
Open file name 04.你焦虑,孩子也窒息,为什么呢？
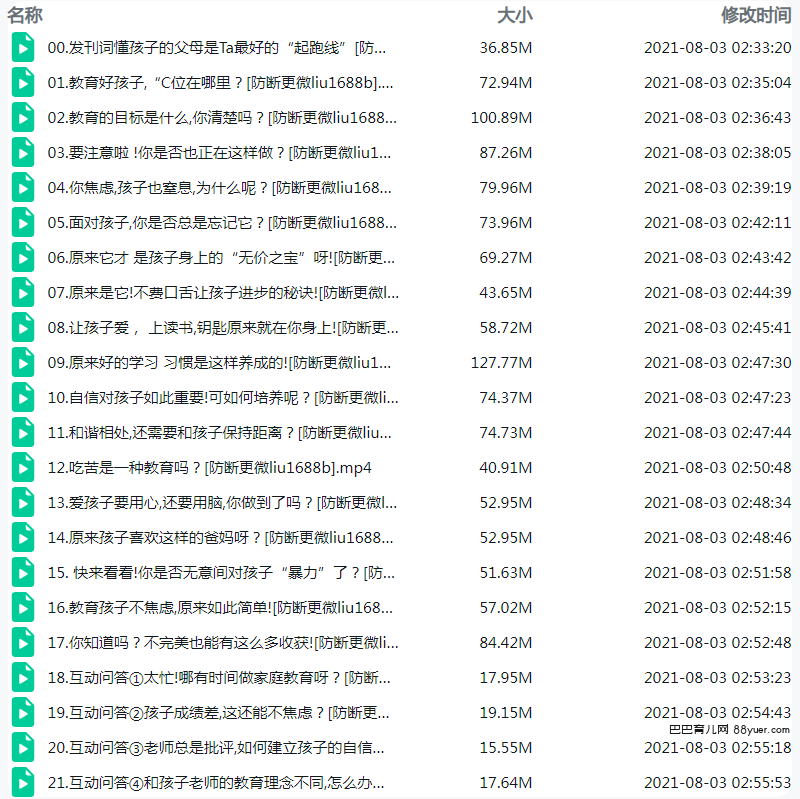(219, 188)
